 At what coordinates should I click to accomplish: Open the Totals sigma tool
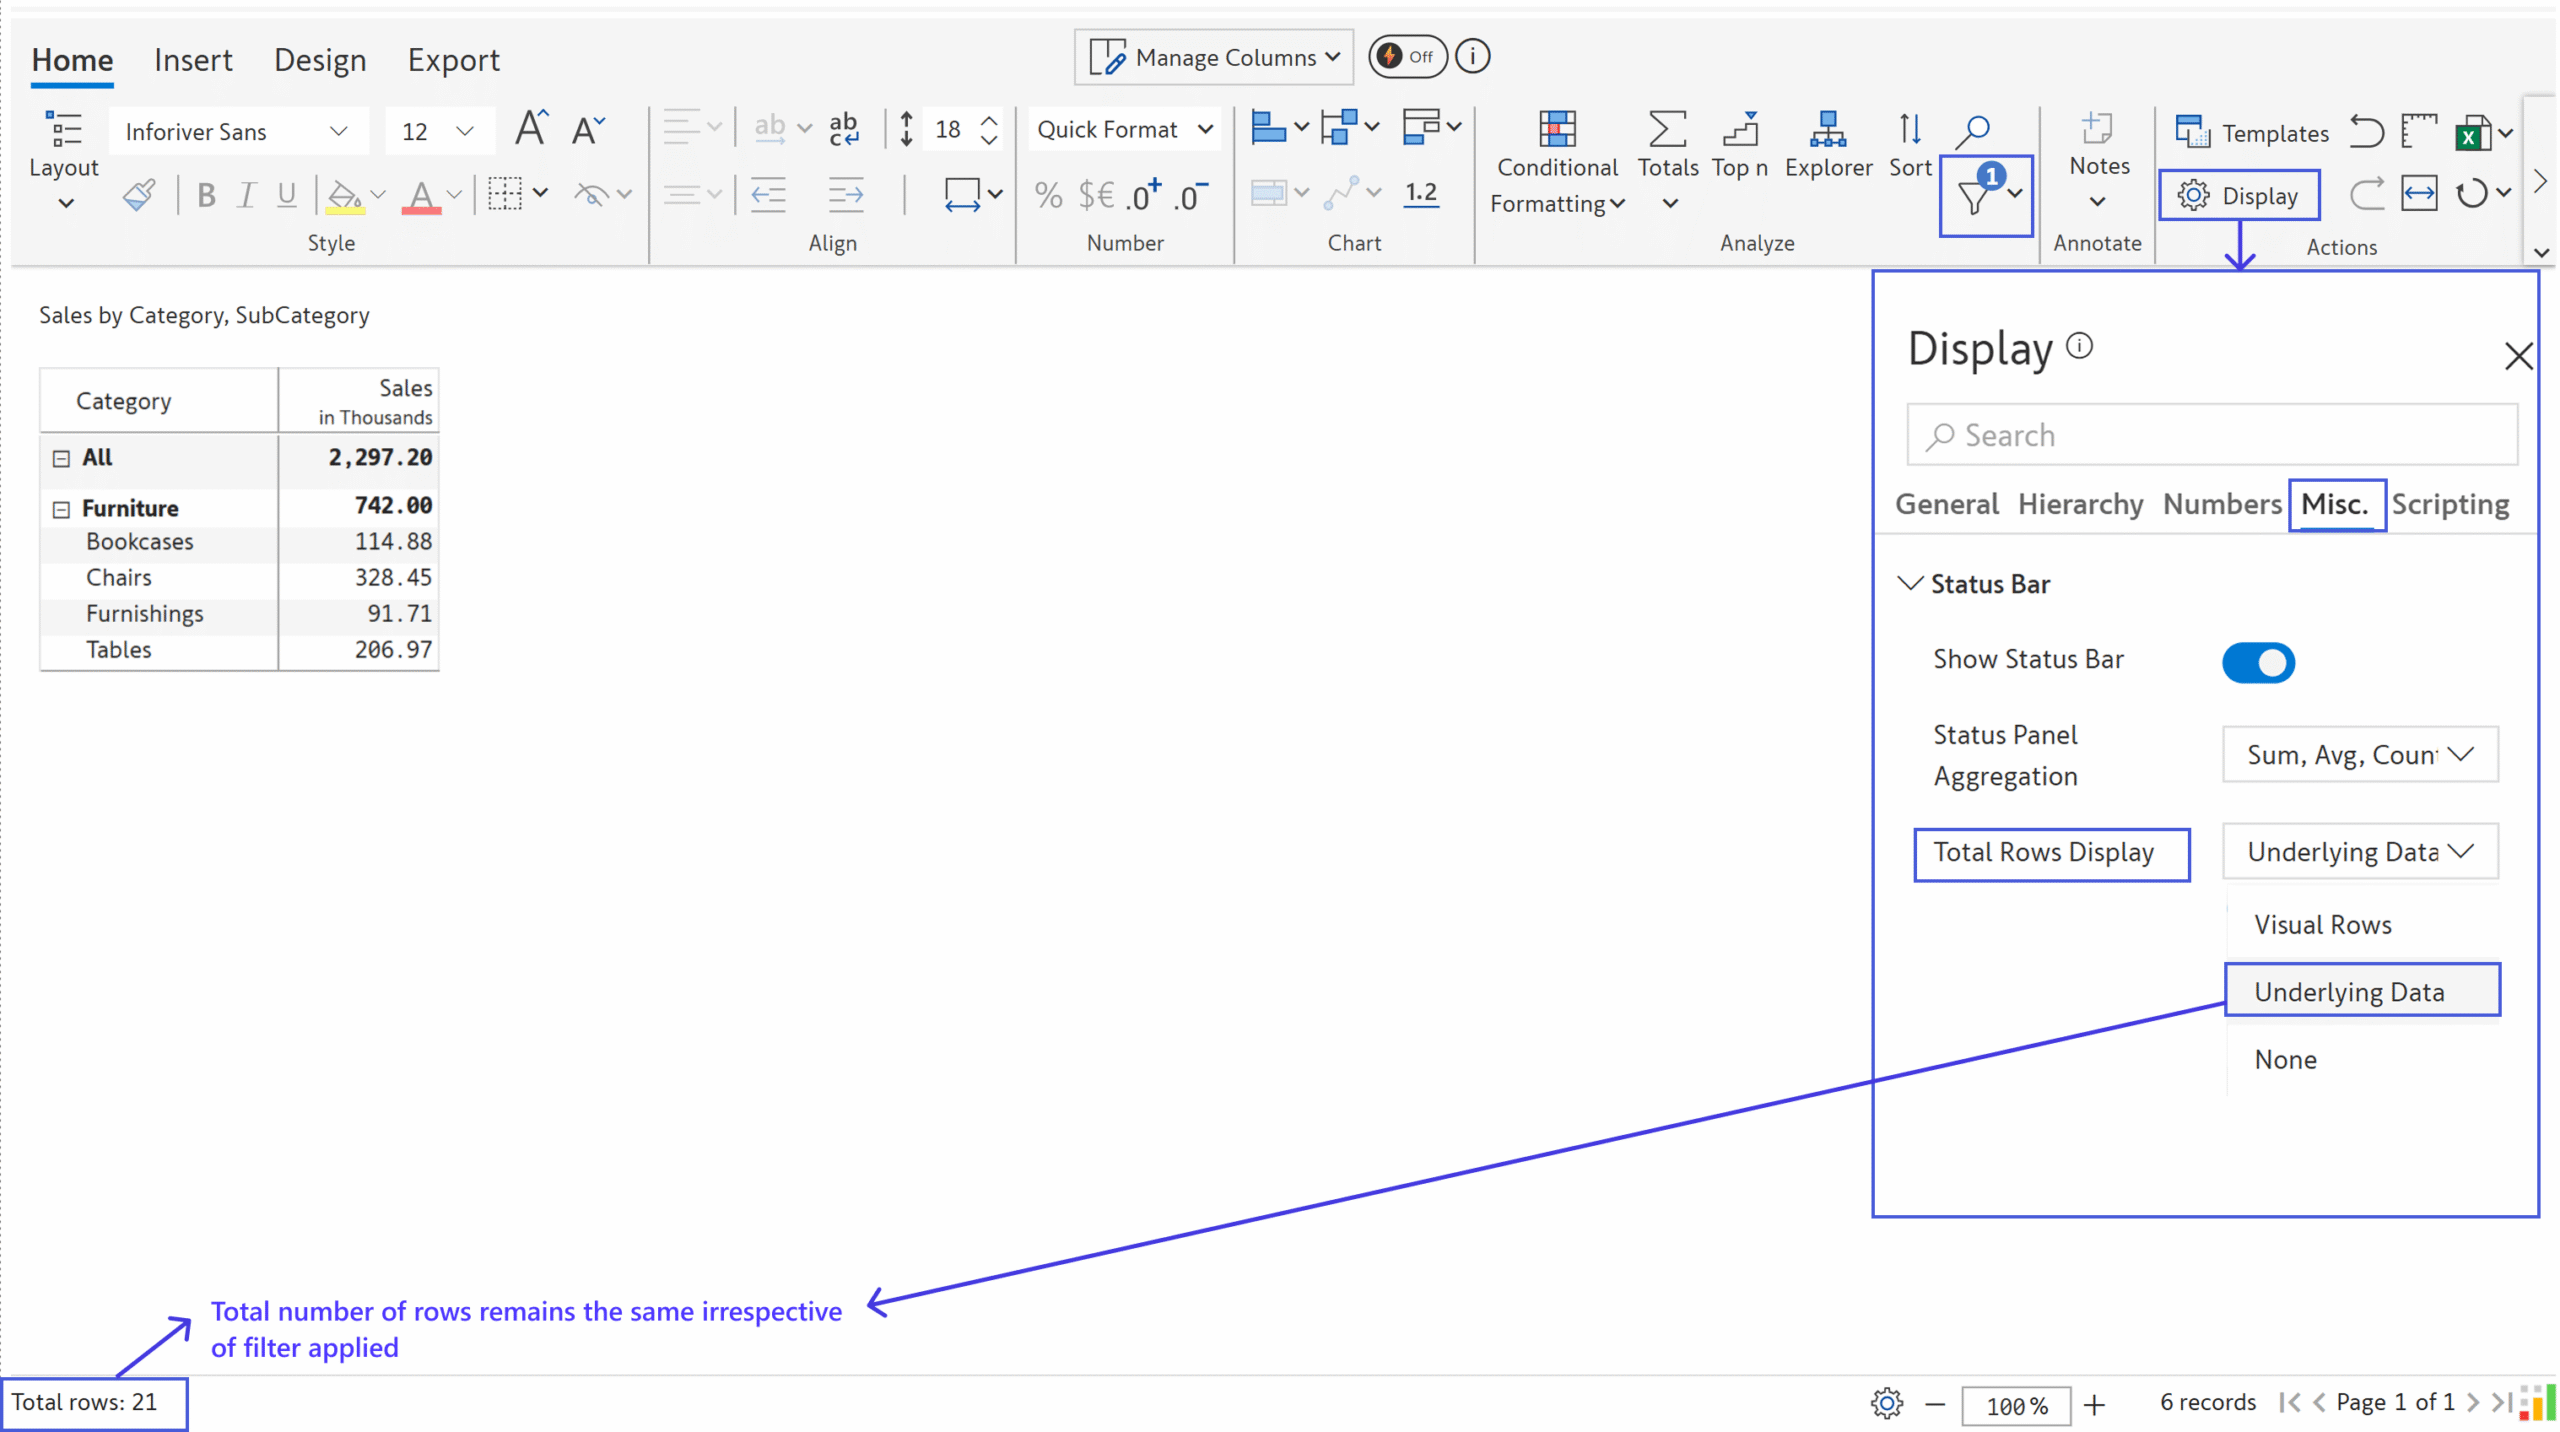[1666, 130]
